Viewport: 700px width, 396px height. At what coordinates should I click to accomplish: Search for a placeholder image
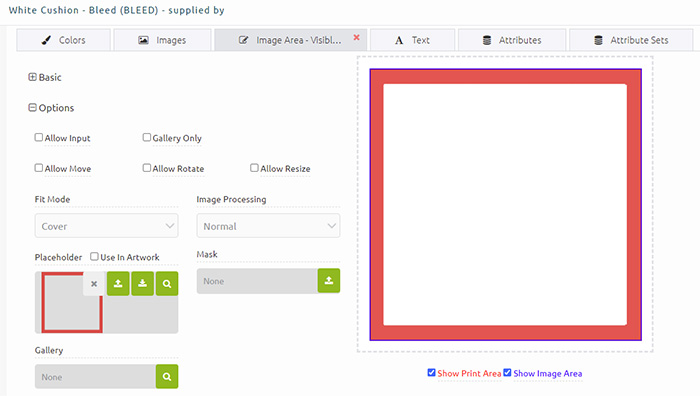pos(167,283)
